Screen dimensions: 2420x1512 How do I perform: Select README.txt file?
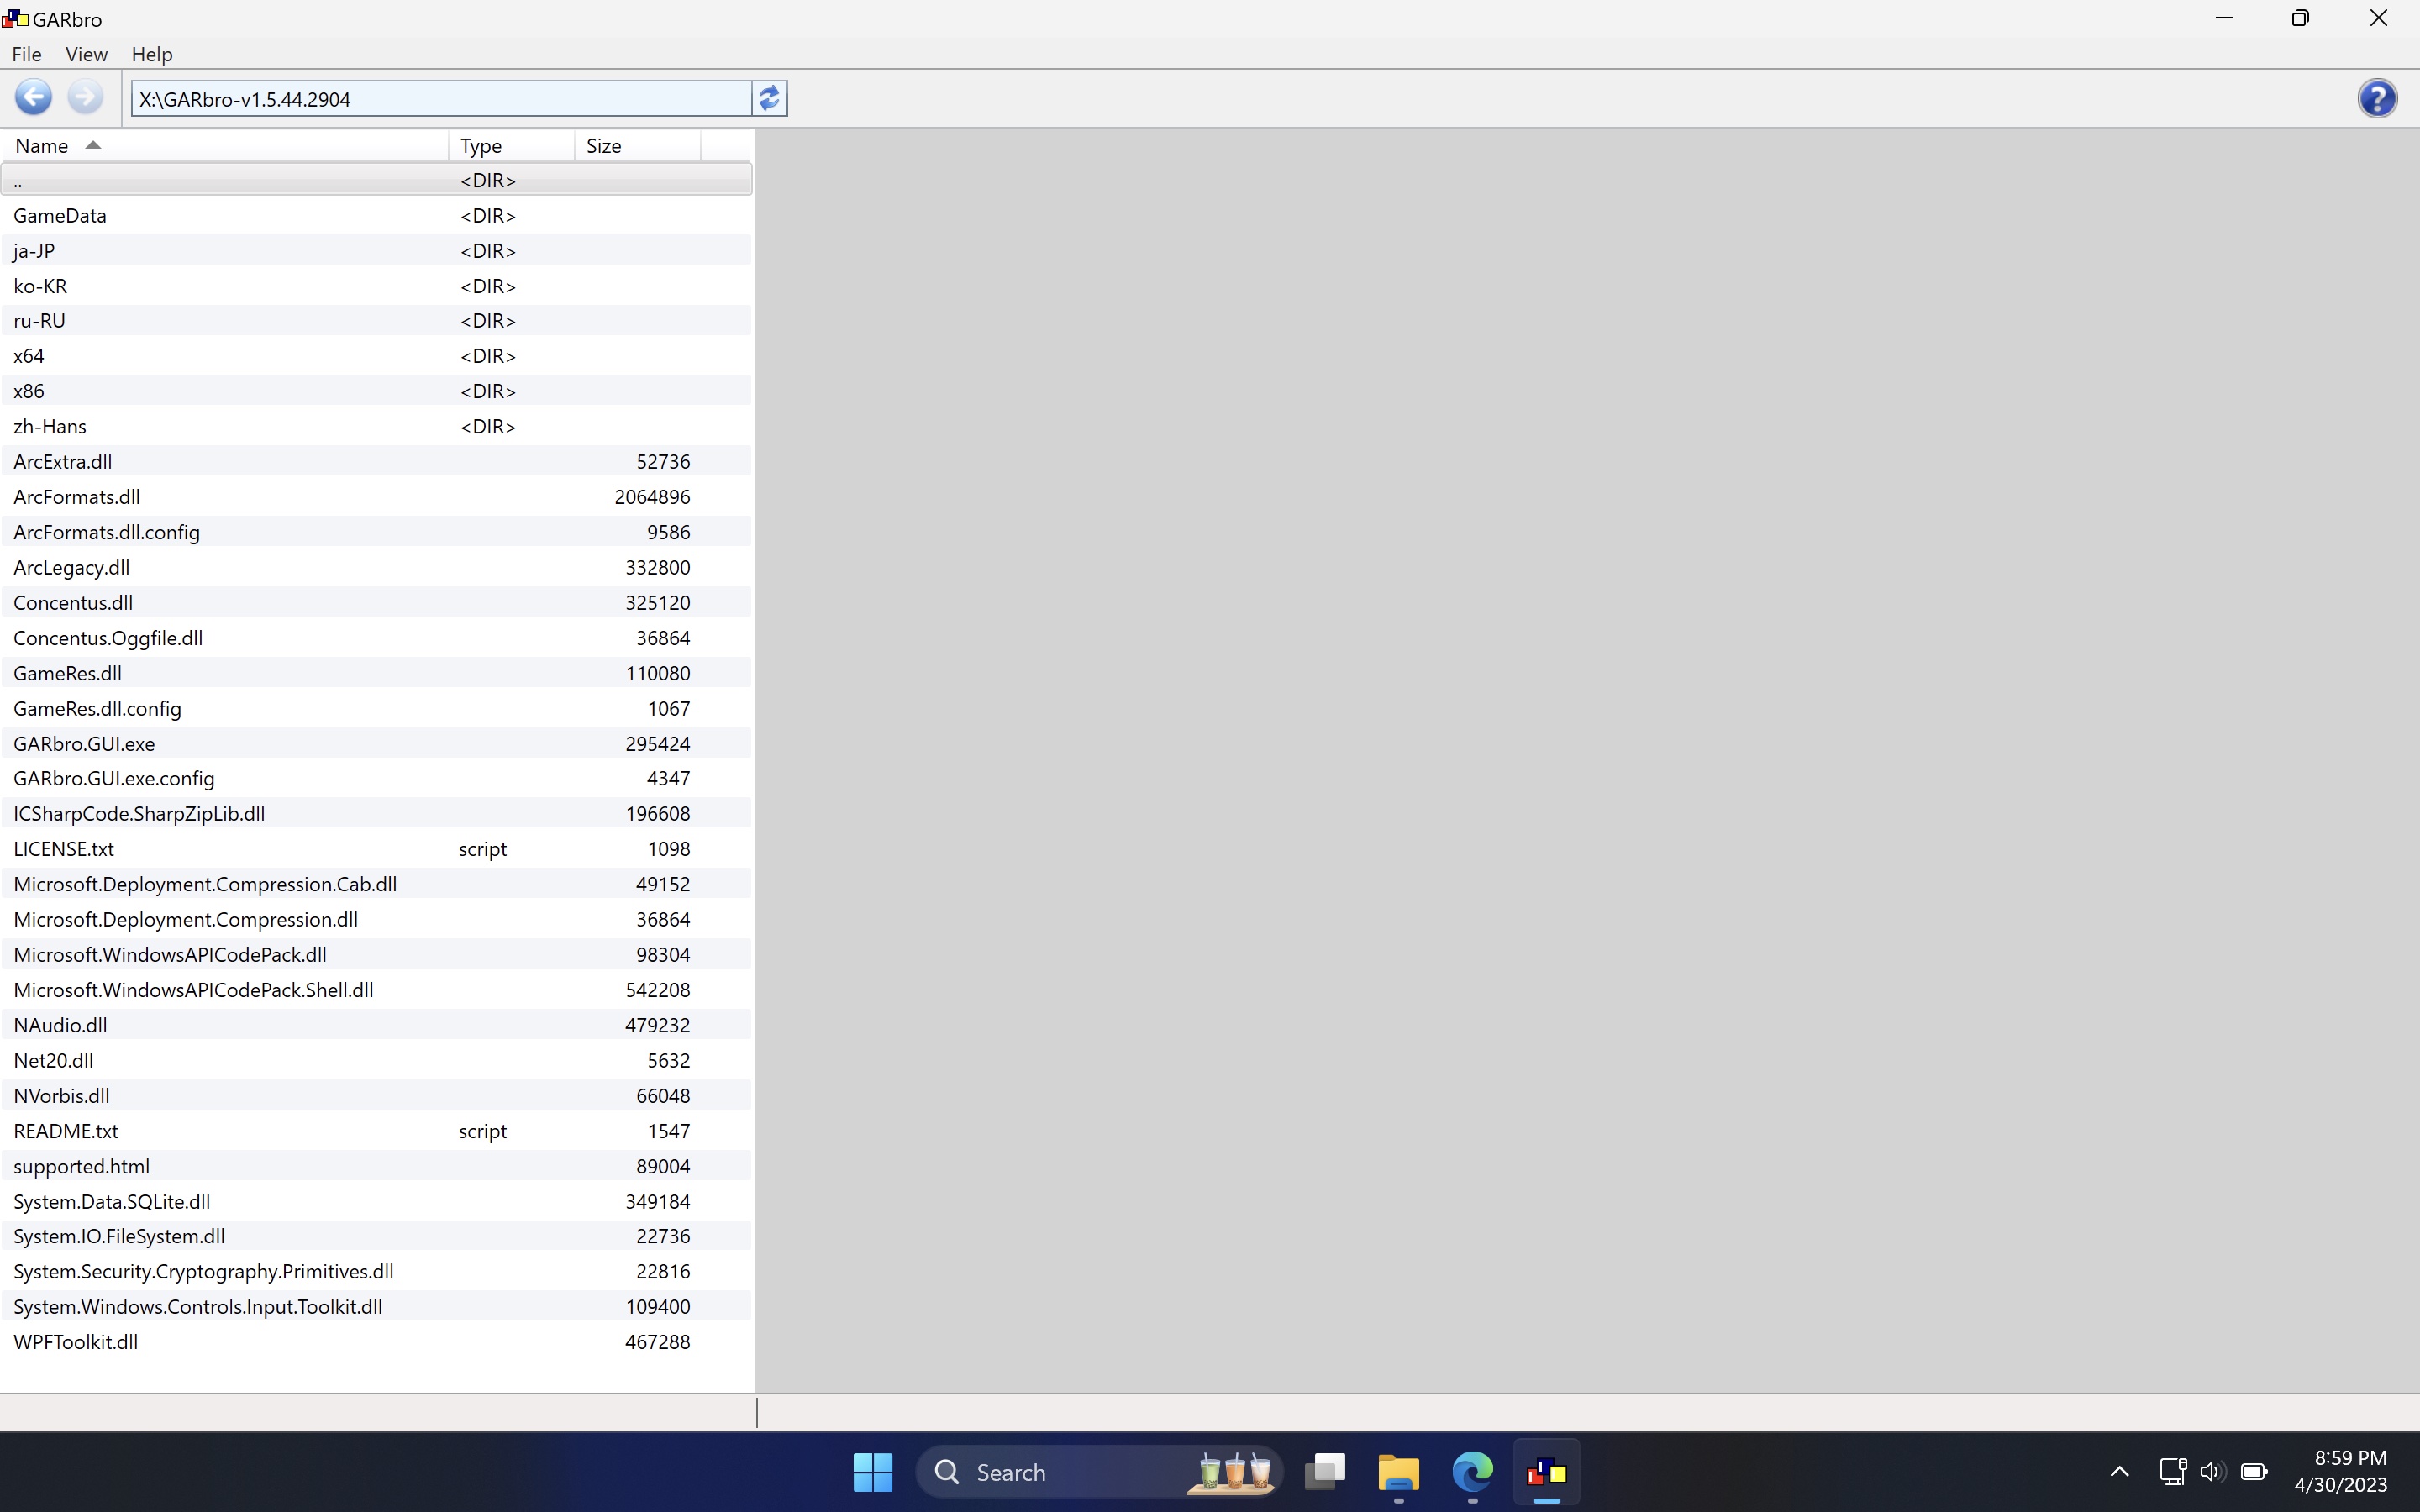376,1131
